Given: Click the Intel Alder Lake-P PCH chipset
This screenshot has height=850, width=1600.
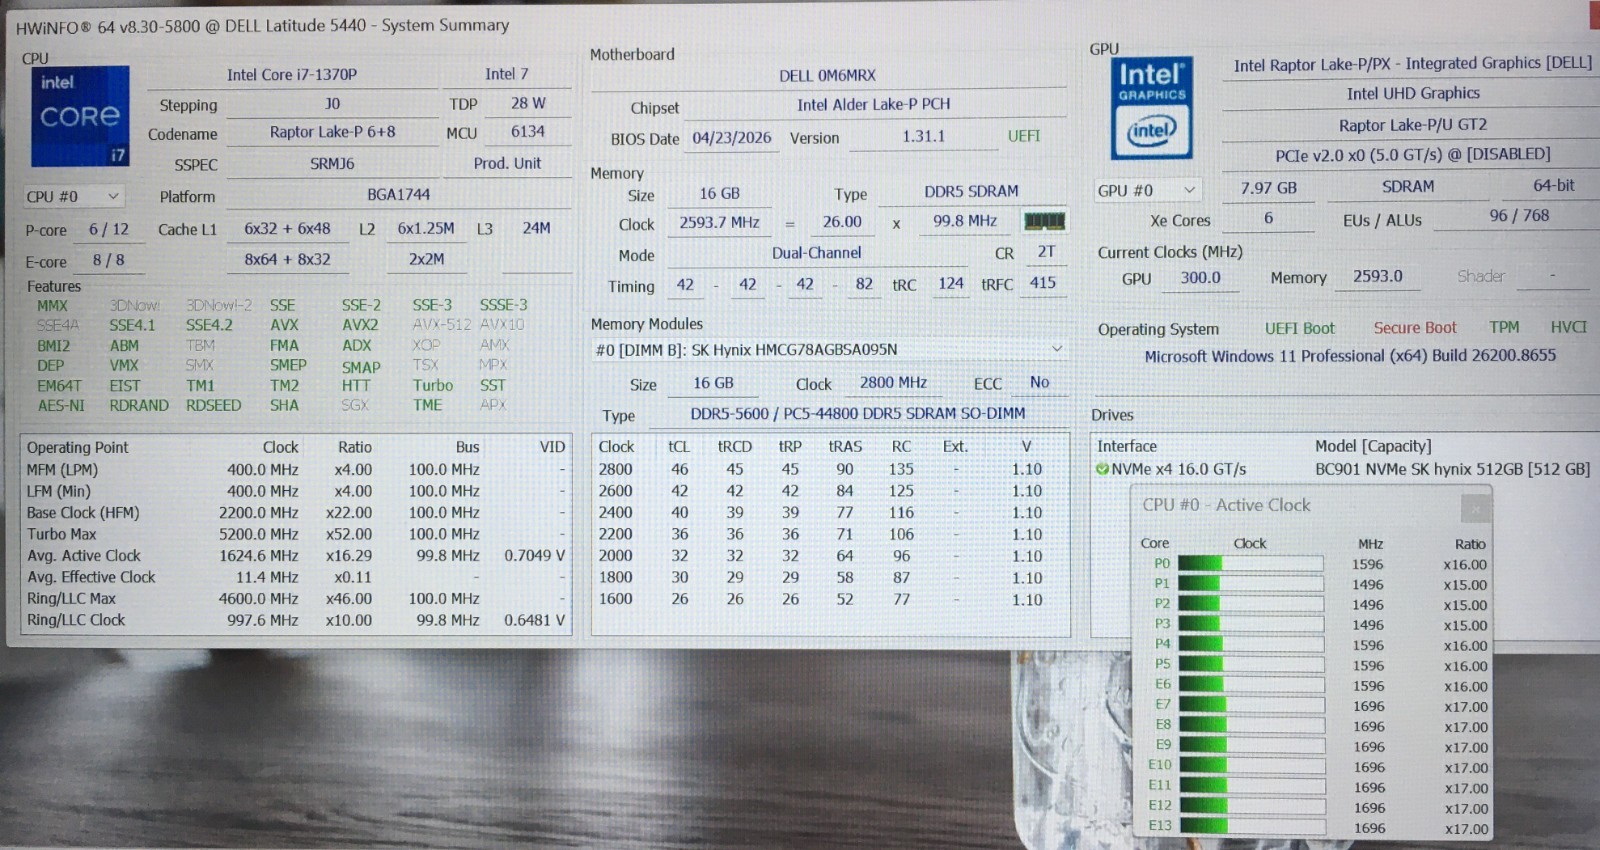Looking at the screenshot, I should pyautogui.click(x=874, y=104).
